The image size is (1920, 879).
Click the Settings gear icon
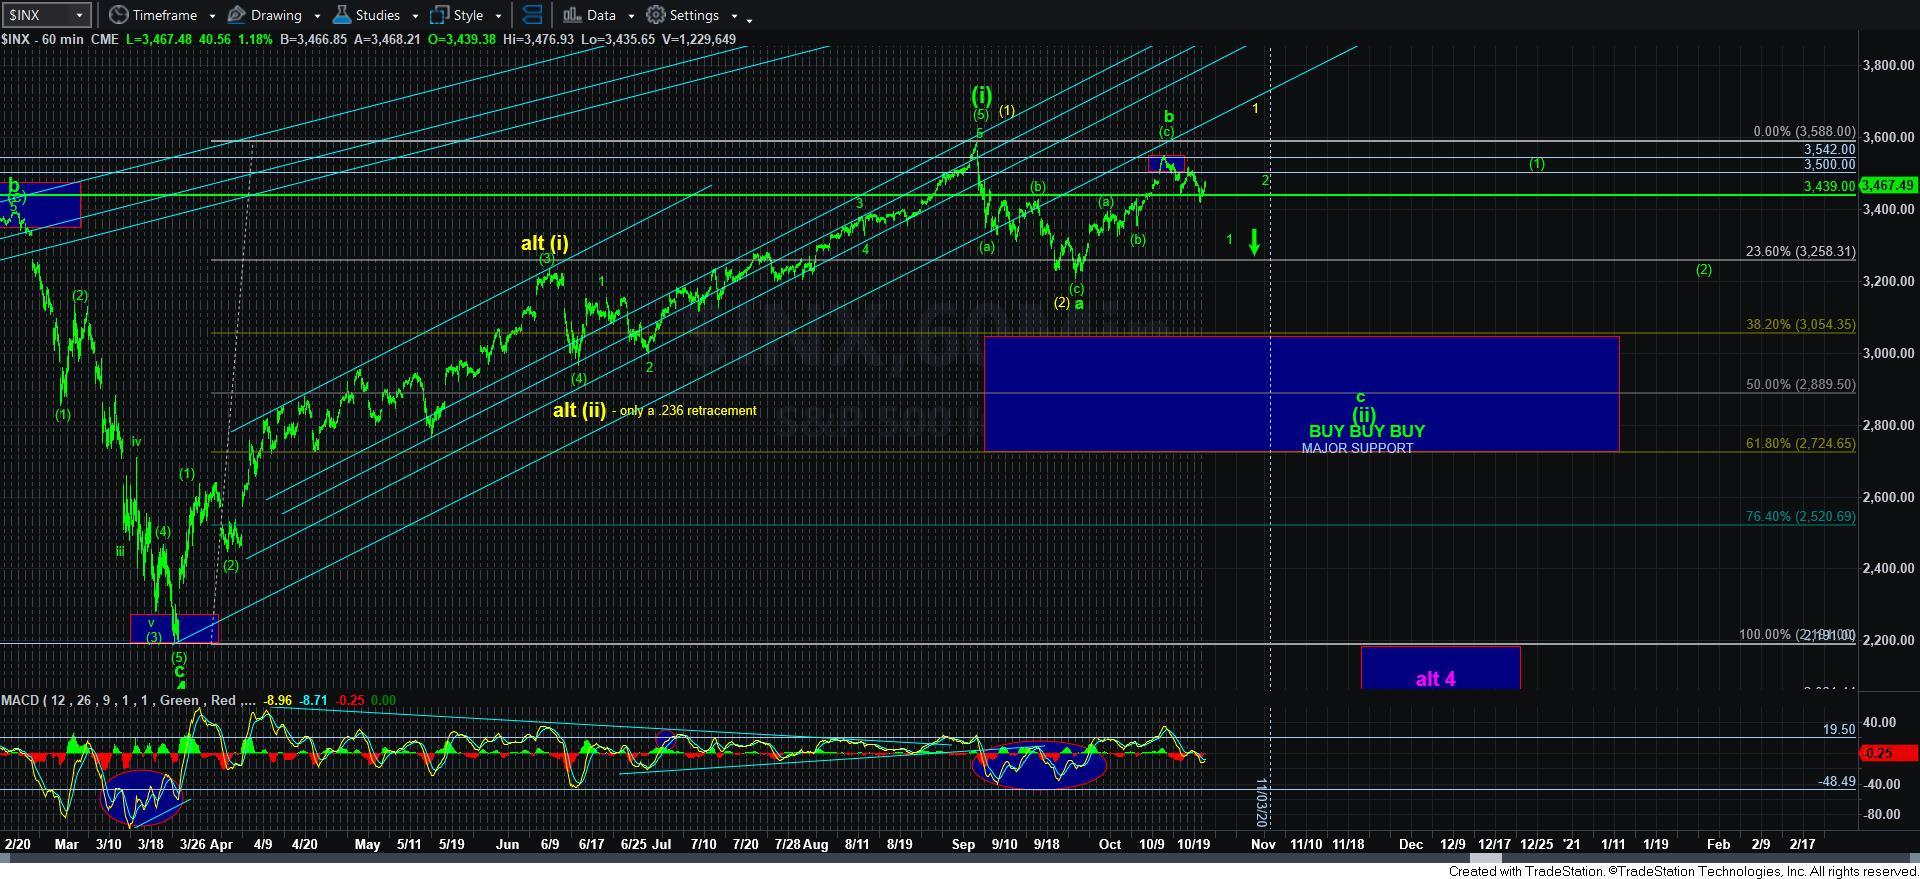tap(656, 15)
